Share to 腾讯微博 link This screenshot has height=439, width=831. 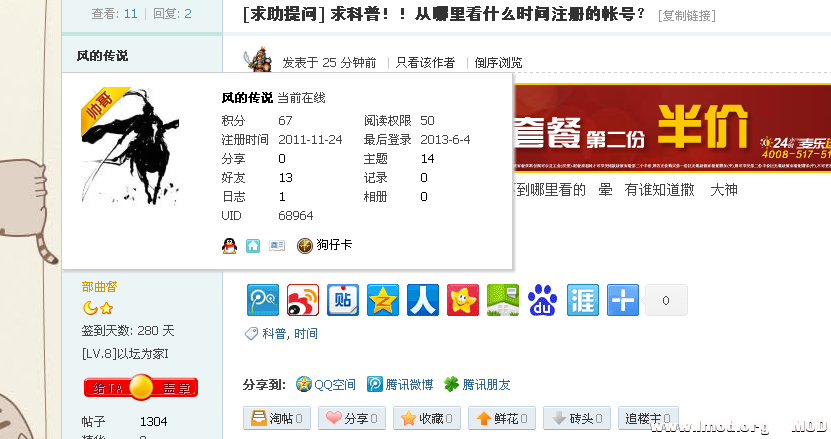click(400, 384)
